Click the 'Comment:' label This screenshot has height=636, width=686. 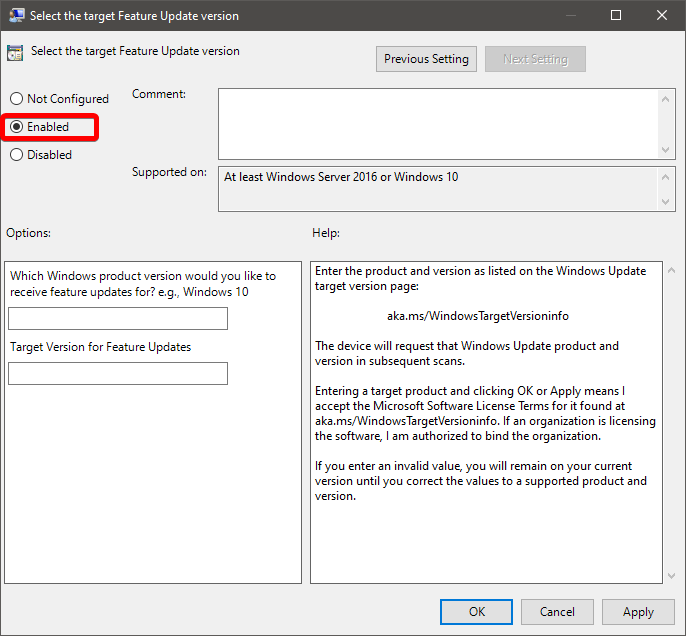(159, 94)
